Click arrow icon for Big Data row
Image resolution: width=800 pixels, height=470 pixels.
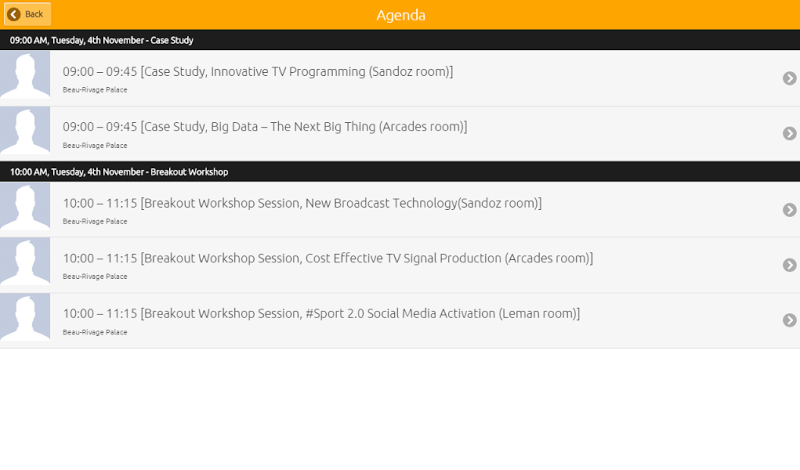pyautogui.click(x=789, y=133)
